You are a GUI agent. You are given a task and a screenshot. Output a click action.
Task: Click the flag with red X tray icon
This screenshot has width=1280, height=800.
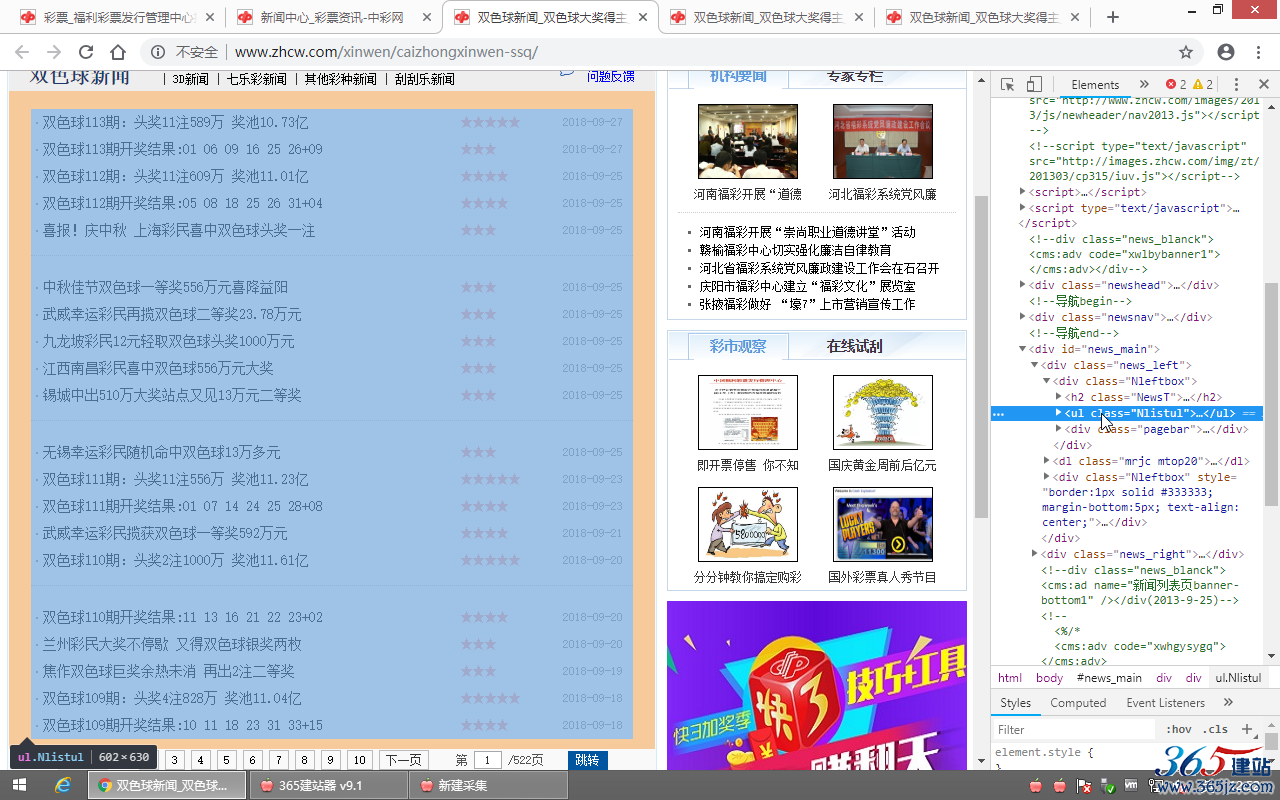[x=1084, y=786]
